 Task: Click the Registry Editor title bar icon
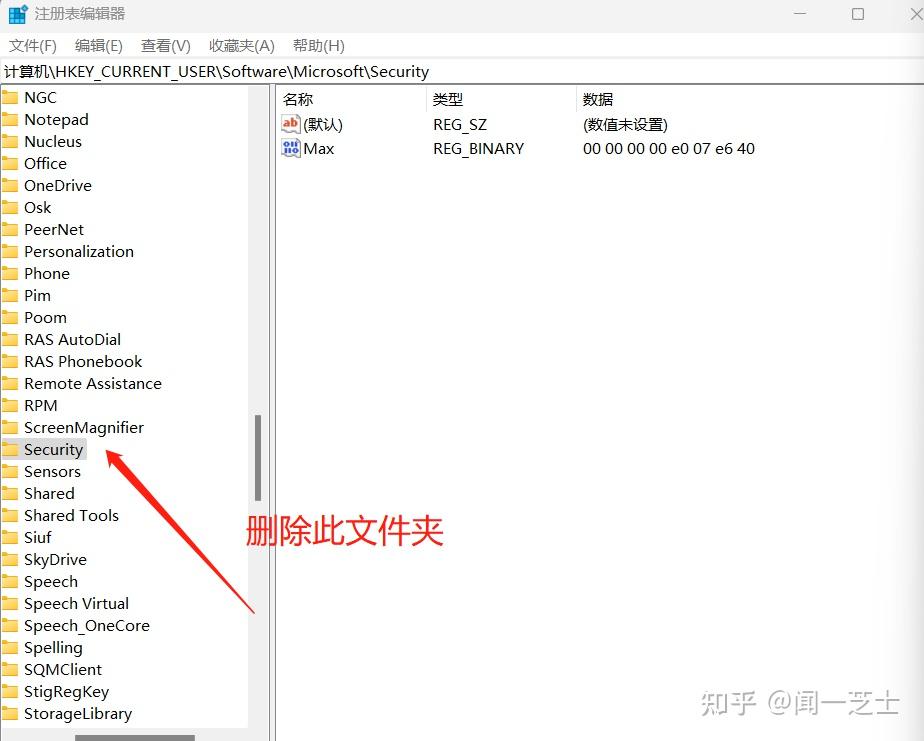coord(15,14)
